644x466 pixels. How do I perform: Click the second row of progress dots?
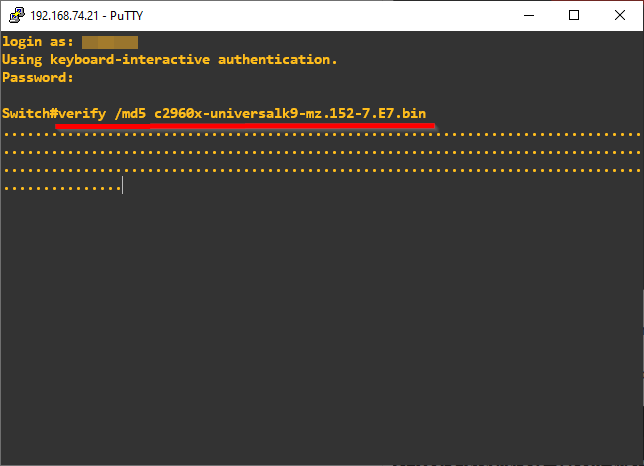click(320, 151)
